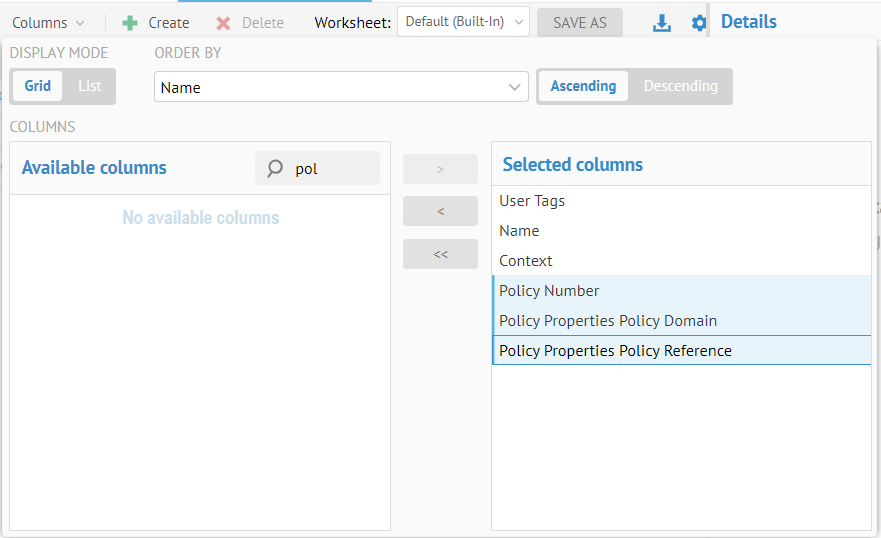Image resolution: width=881 pixels, height=538 pixels.
Task: Select Policy Properties Policy Domain column
Action: (x=608, y=321)
